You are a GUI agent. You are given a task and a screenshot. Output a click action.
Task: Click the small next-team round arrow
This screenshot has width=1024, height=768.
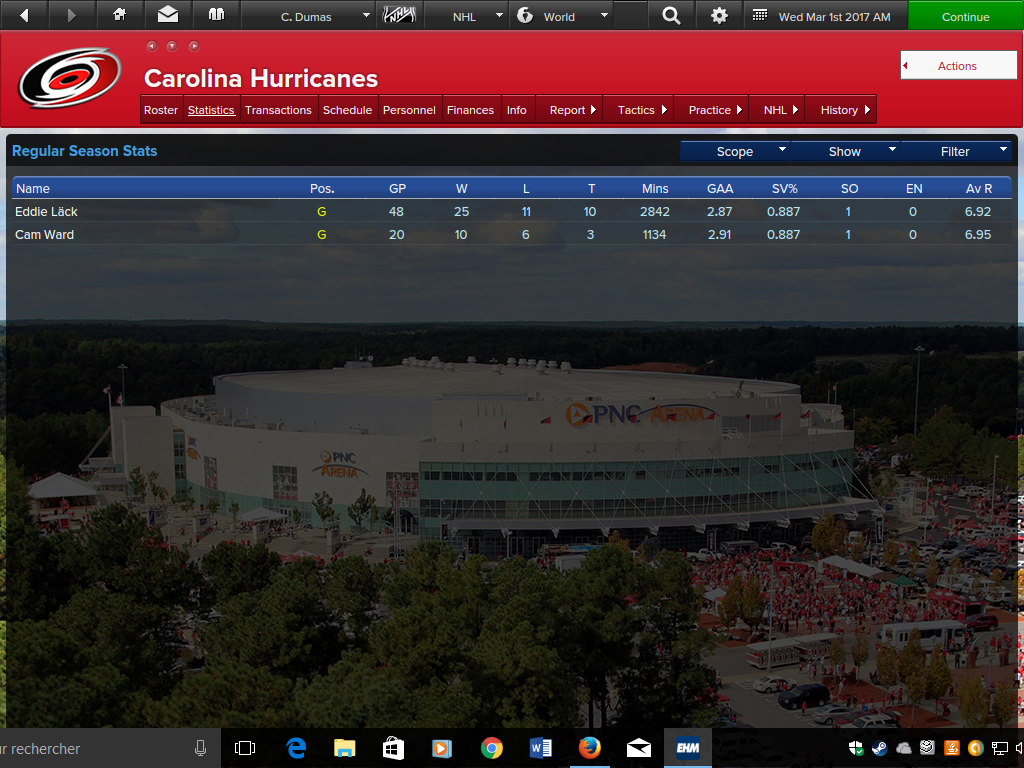click(193, 46)
